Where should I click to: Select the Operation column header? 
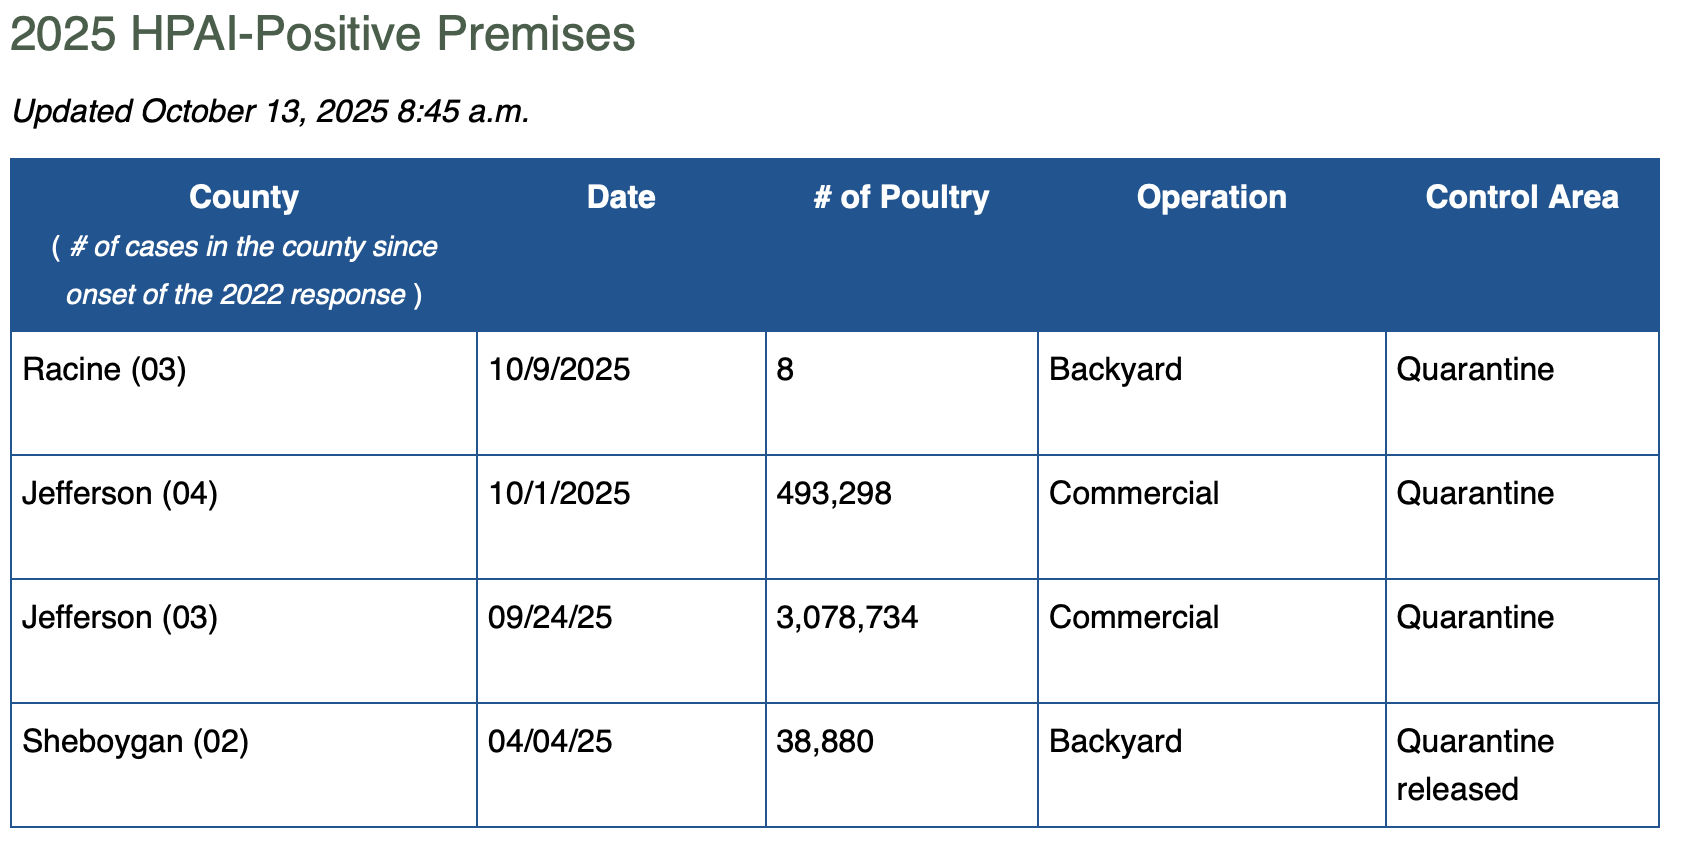pos(1211,197)
